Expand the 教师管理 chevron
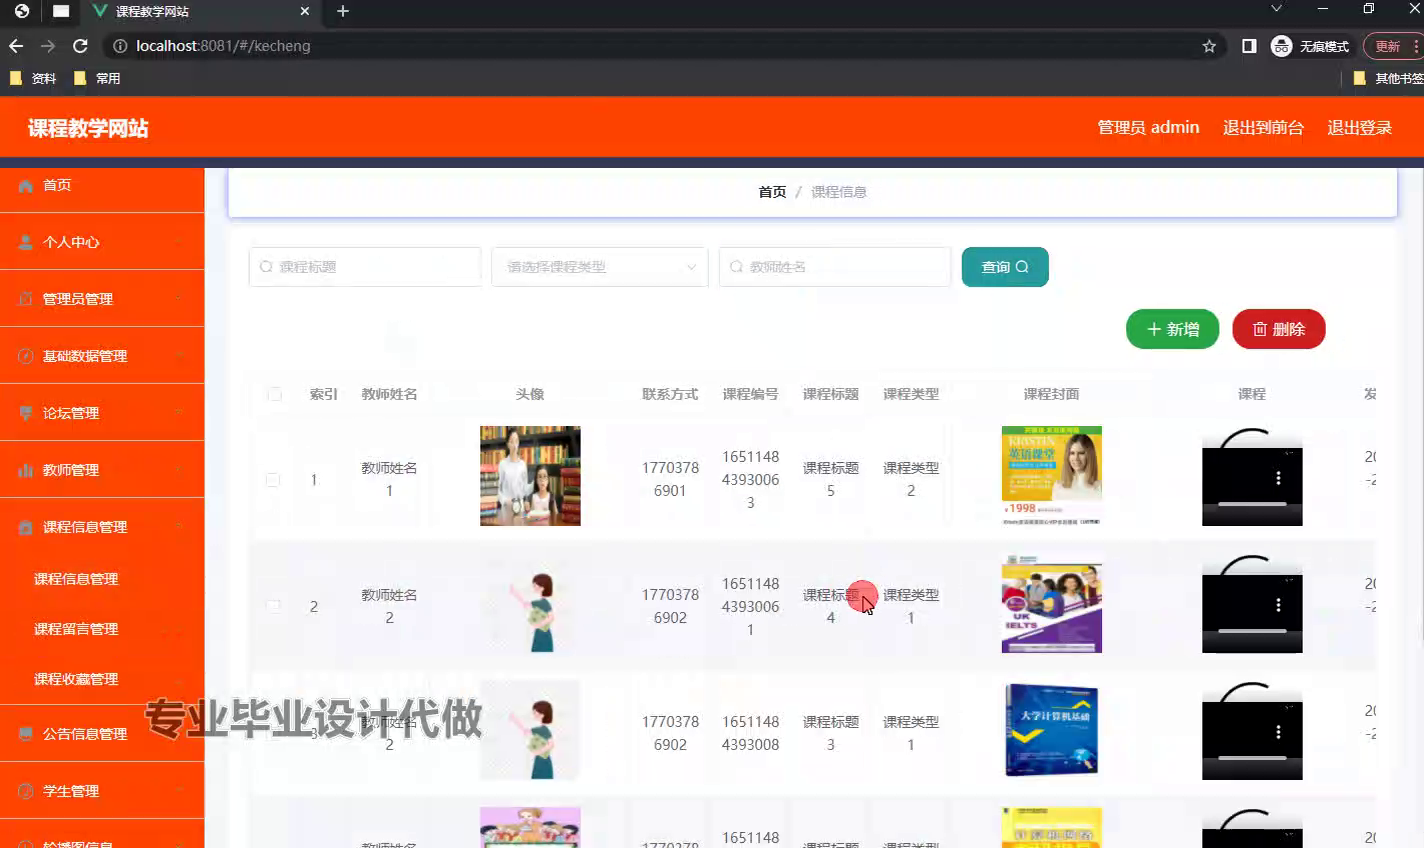 click(x=179, y=470)
